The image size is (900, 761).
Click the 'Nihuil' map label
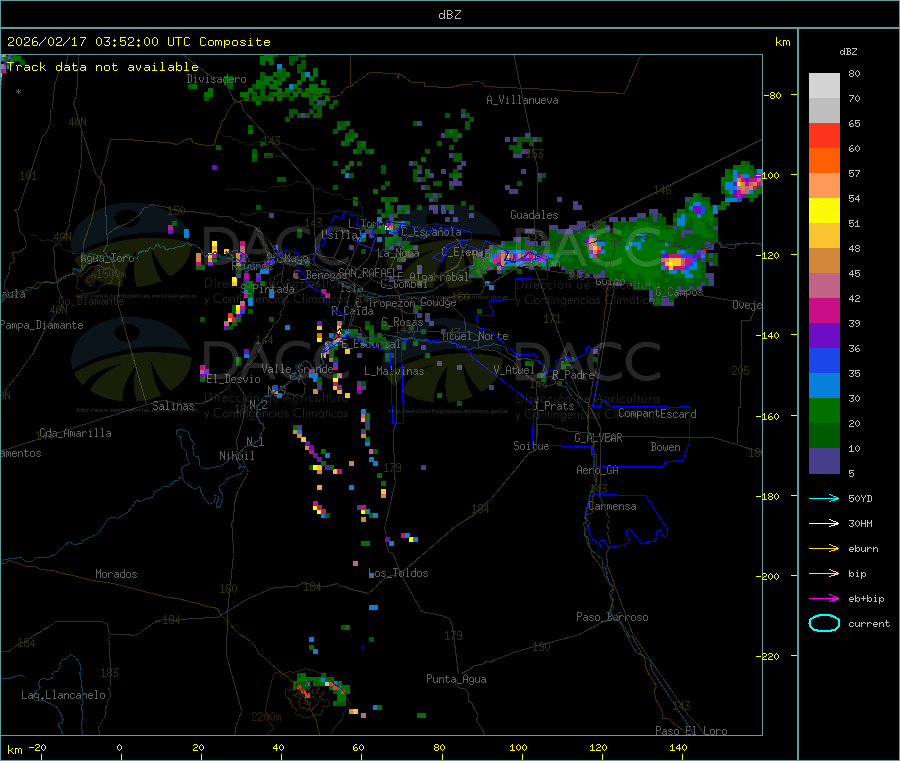pyautogui.click(x=236, y=456)
